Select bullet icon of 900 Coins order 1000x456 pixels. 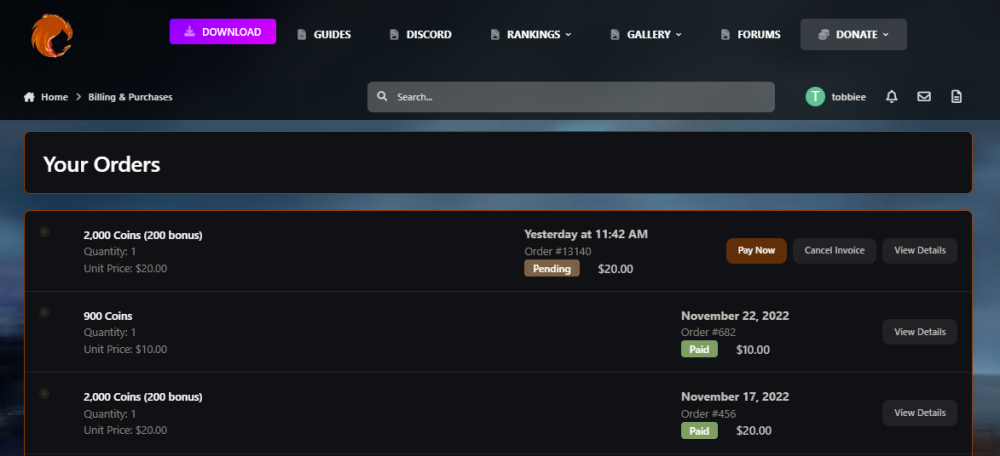[x=44, y=313]
